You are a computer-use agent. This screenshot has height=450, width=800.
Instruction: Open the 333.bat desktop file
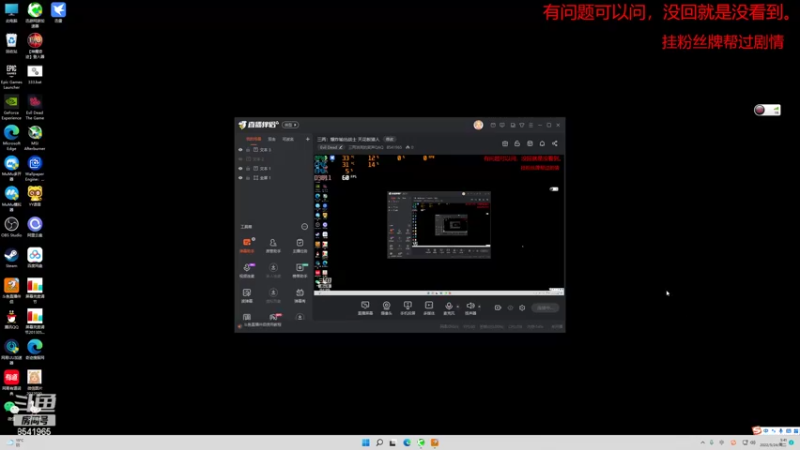[35, 74]
